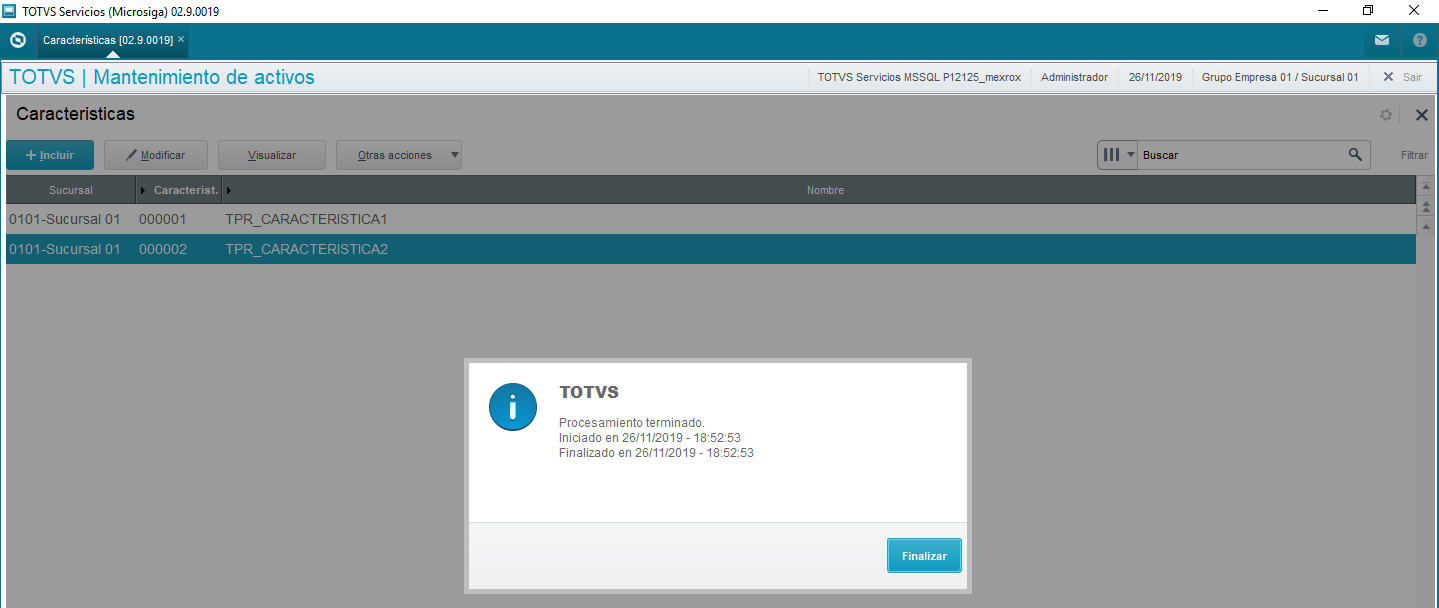Click the 000001 code cell
This screenshot has height=608, width=1439.
(x=163, y=219)
